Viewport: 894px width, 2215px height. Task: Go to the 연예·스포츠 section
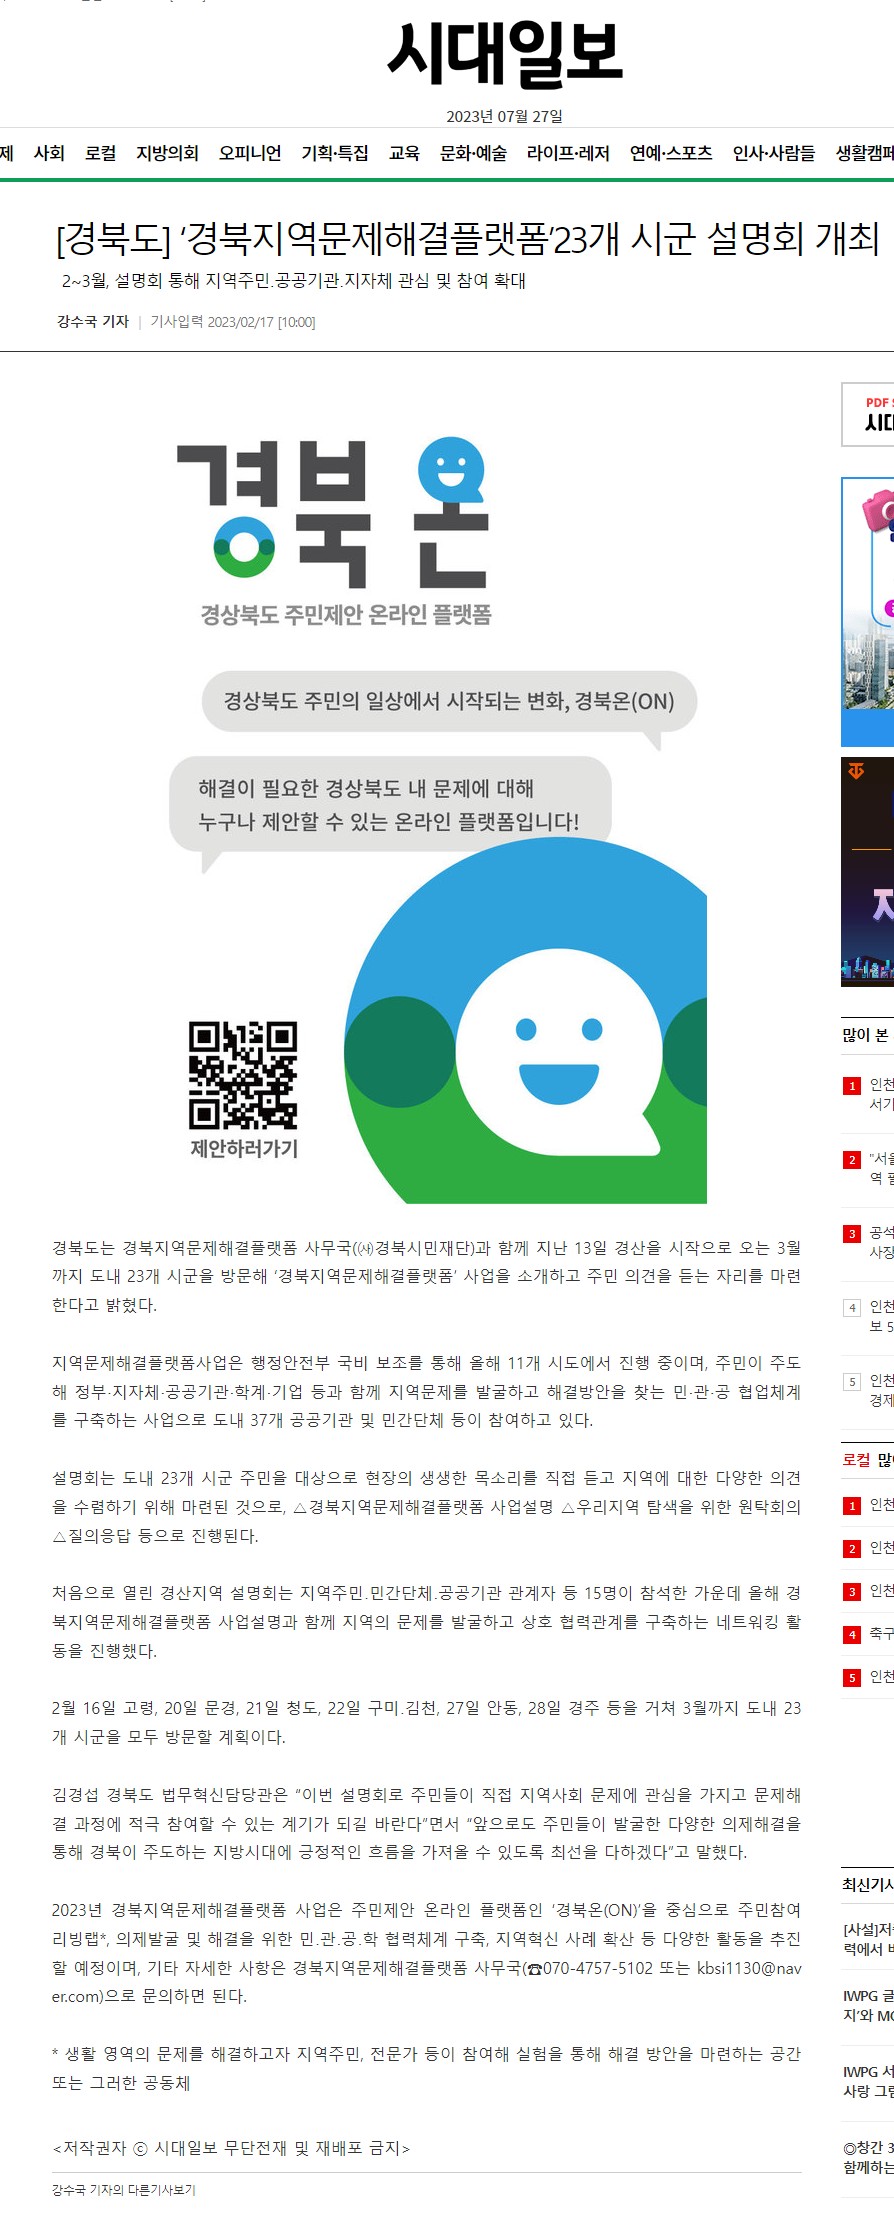671,153
